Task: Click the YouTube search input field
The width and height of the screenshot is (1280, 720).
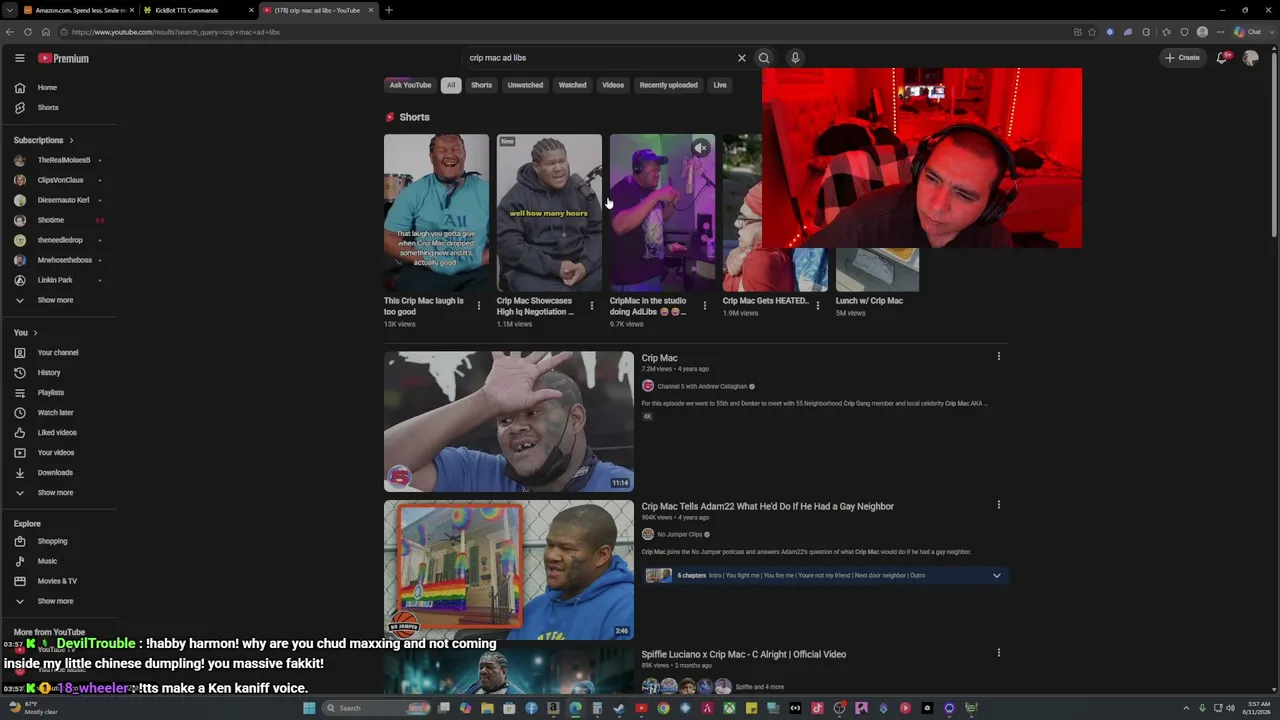Action: coord(600,58)
